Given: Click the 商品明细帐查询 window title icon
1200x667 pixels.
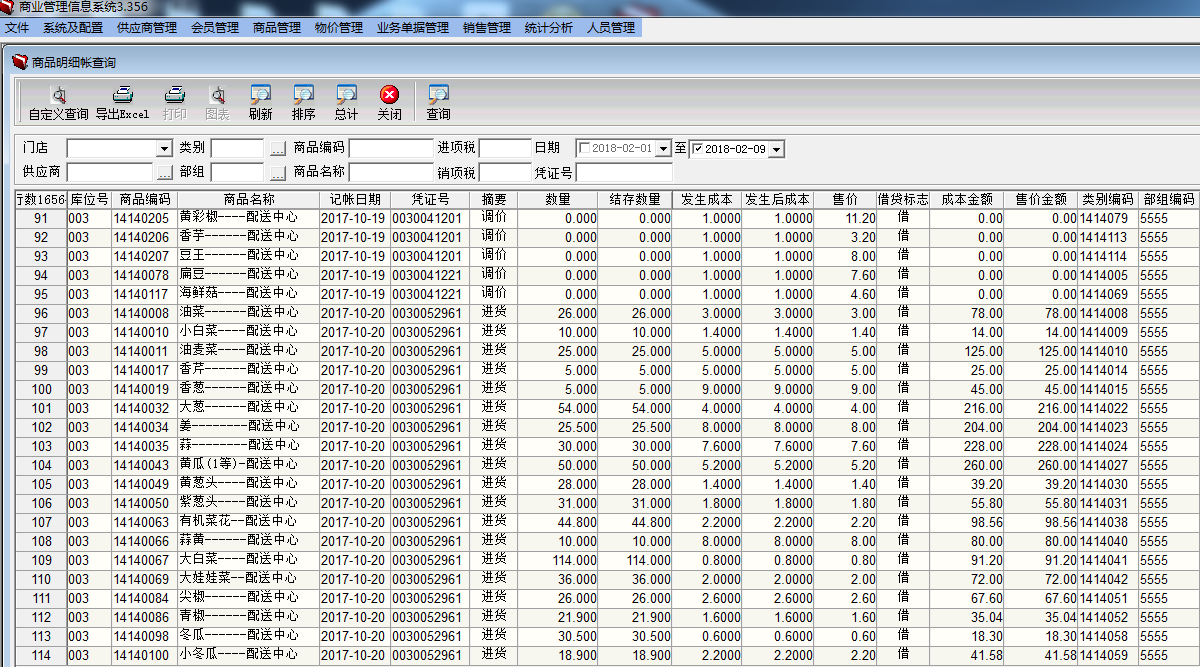Looking at the screenshot, I should tap(19, 62).
